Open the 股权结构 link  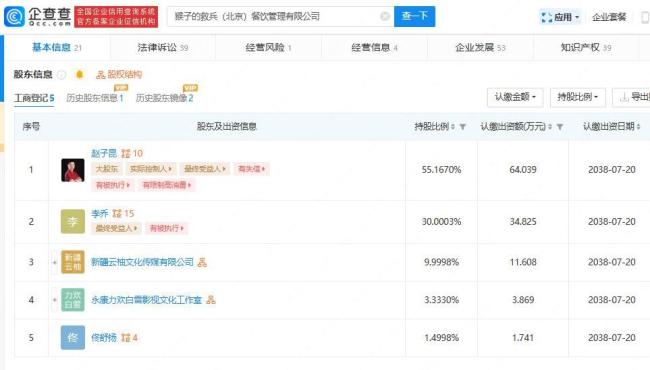coord(119,75)
